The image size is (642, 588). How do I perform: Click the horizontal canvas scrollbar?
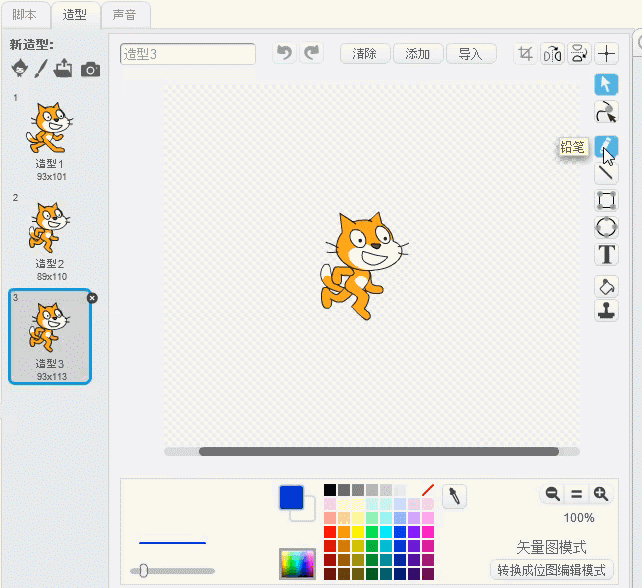[379, 451]
